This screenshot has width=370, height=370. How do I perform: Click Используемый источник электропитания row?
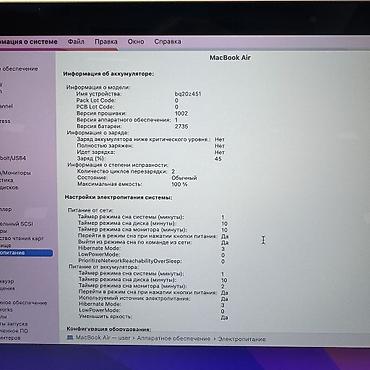tap(153, 298)
